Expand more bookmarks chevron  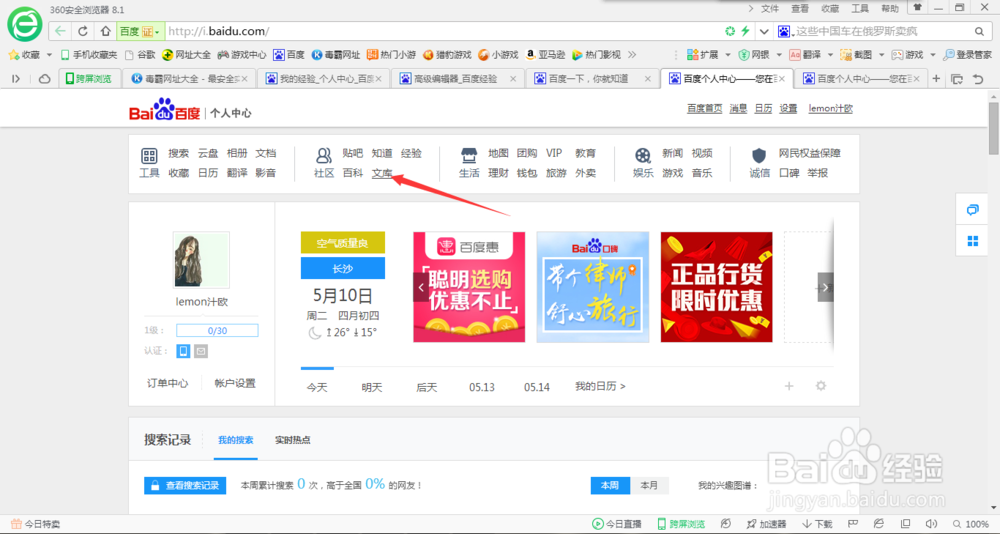pos(632,55)
